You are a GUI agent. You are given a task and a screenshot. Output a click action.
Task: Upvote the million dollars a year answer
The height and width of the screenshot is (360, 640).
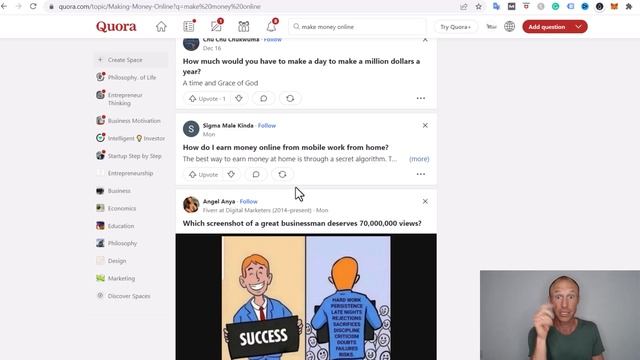(207, 98)
